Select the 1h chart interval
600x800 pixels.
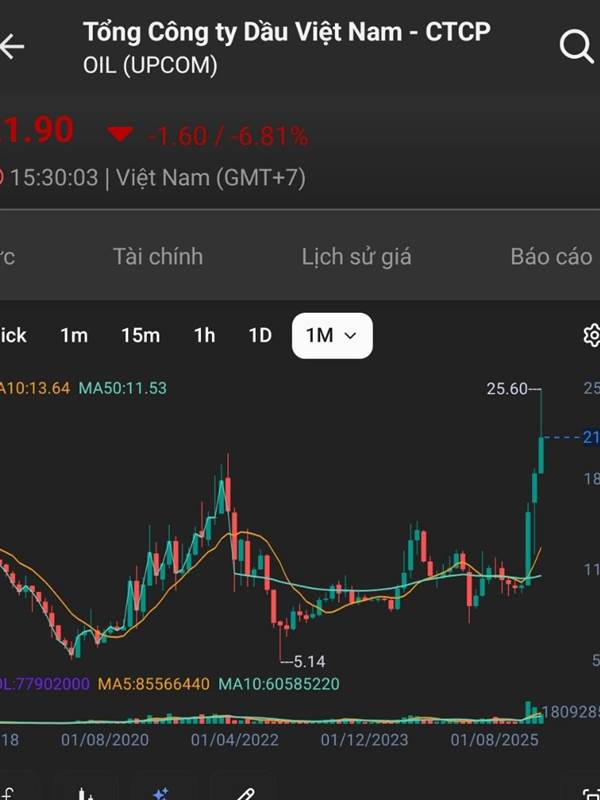[204, 336]
